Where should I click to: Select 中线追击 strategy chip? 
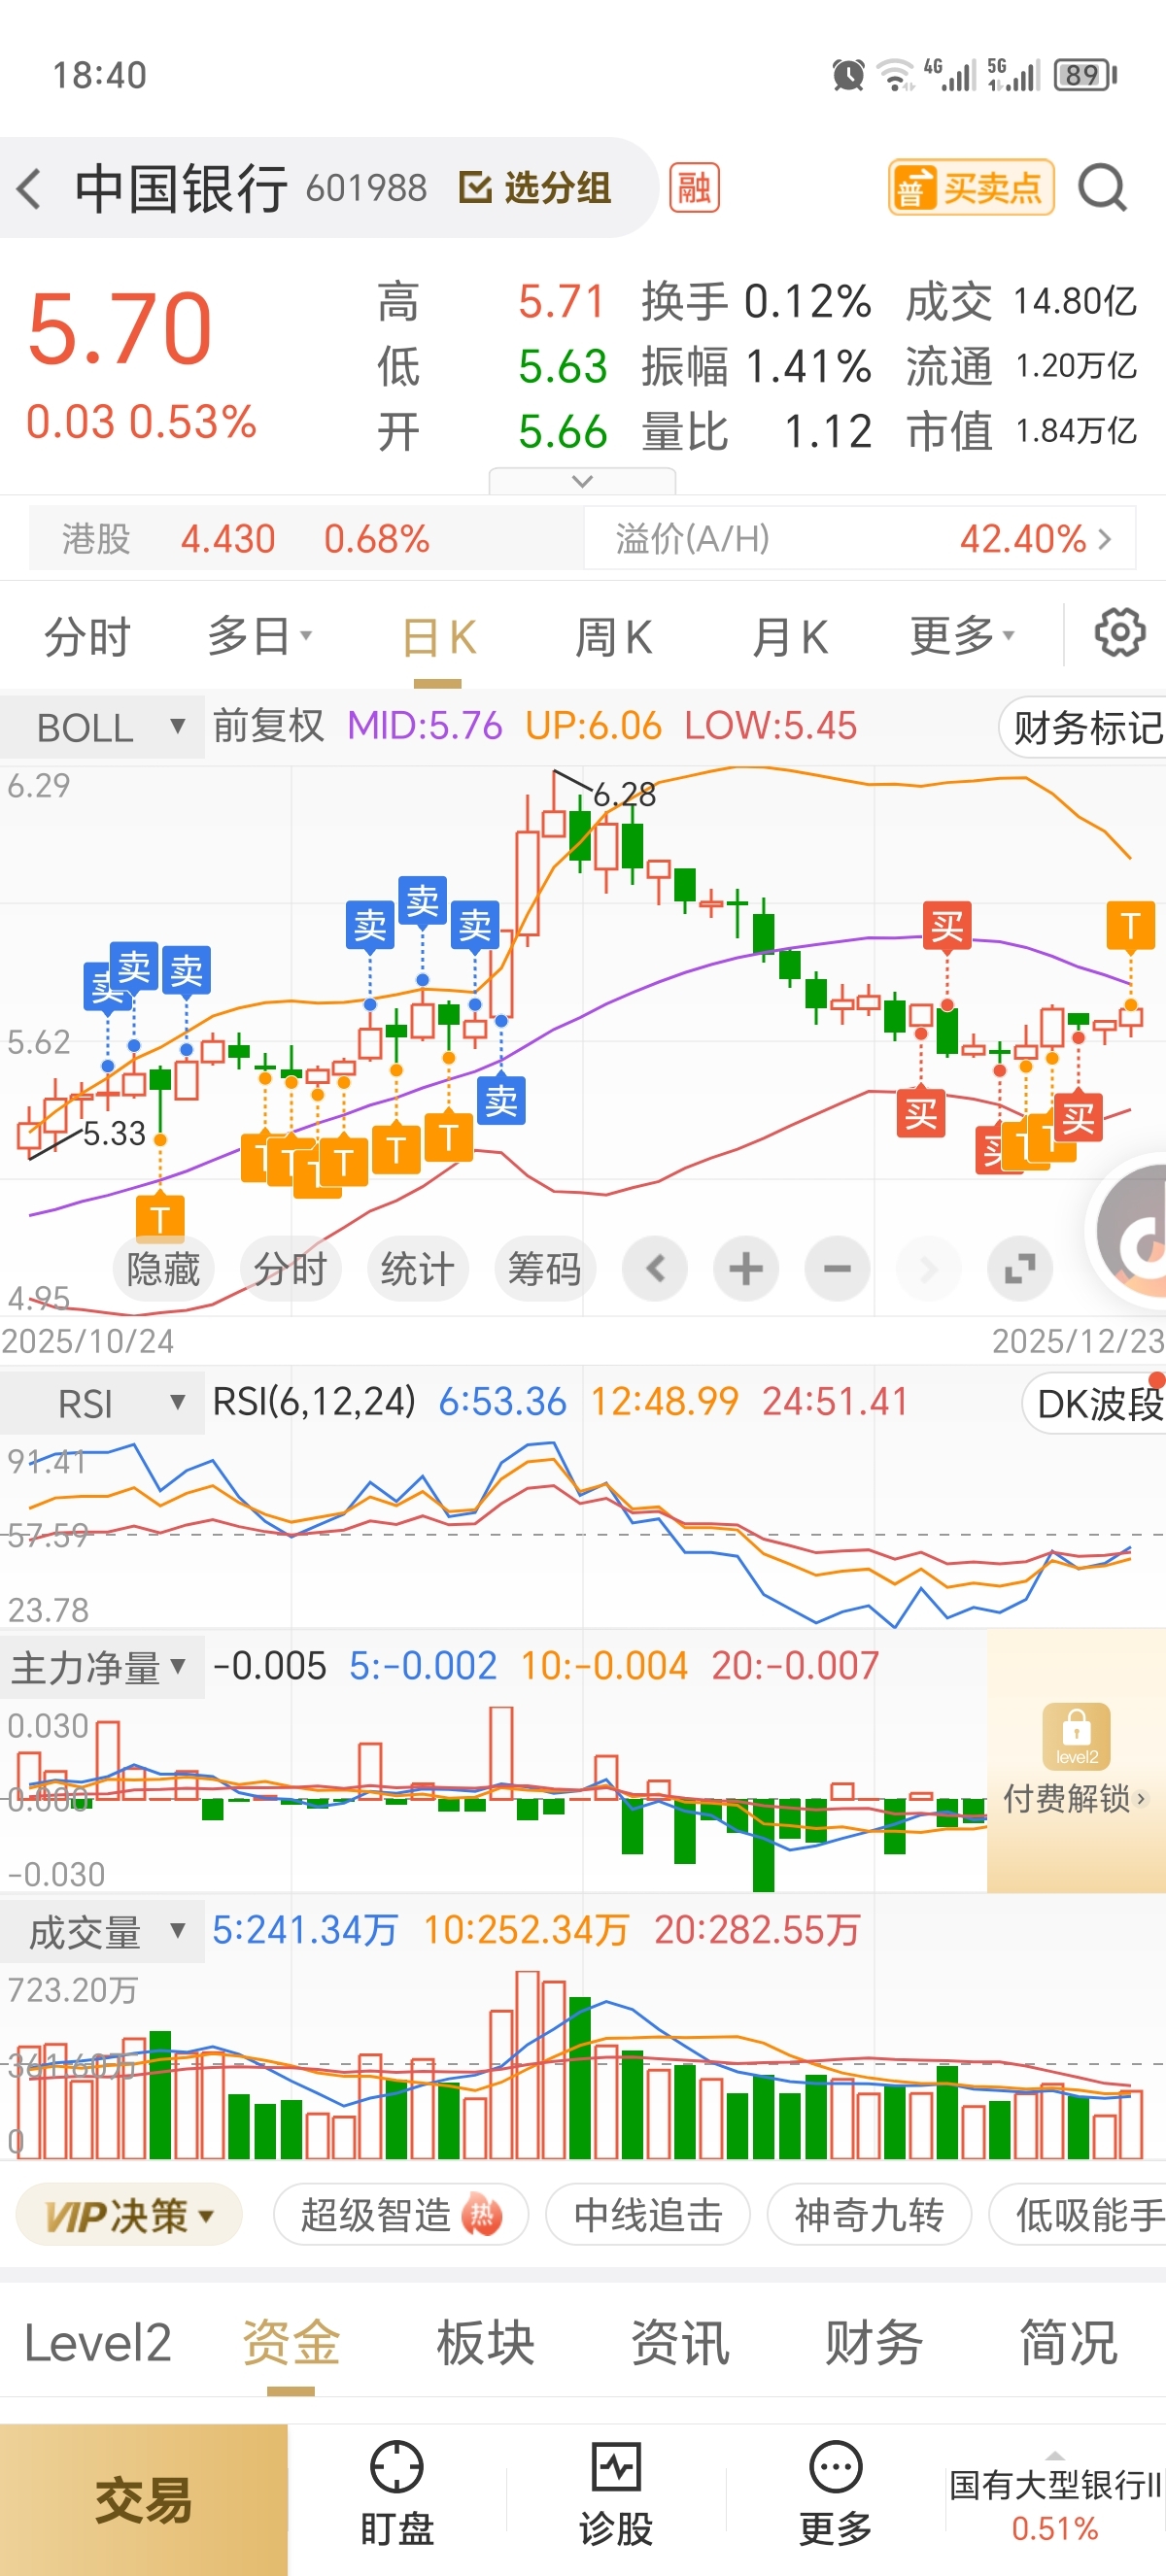(x=648, y=2215)
